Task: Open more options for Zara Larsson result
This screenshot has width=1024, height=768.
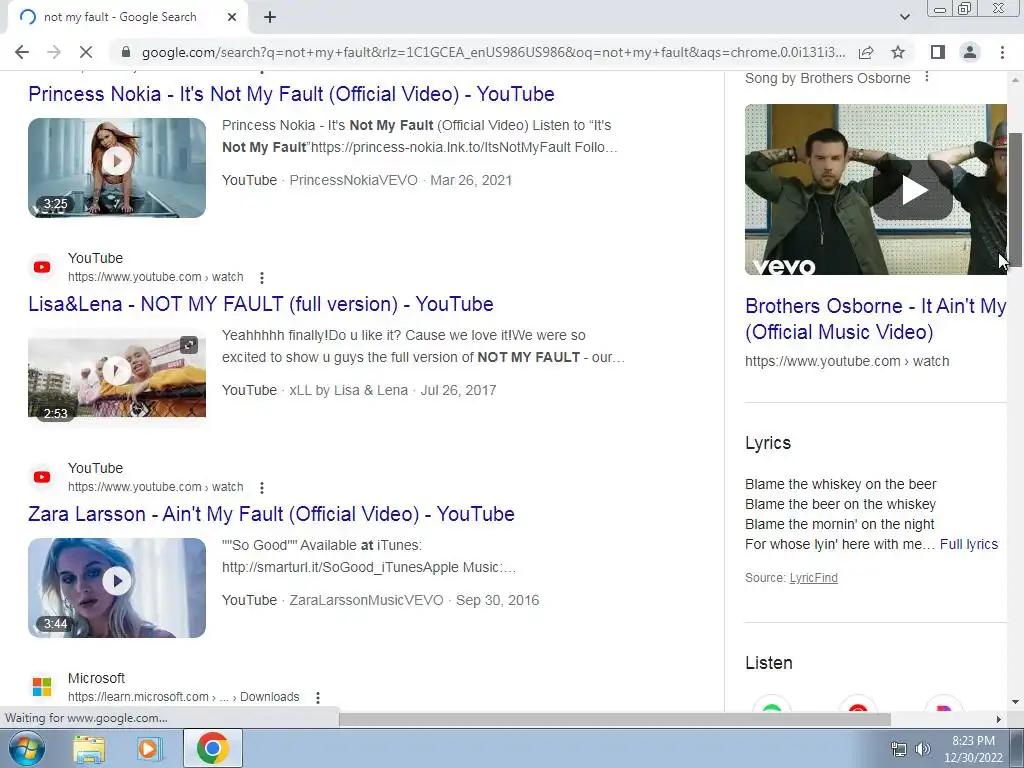Action: click(262, 488)
